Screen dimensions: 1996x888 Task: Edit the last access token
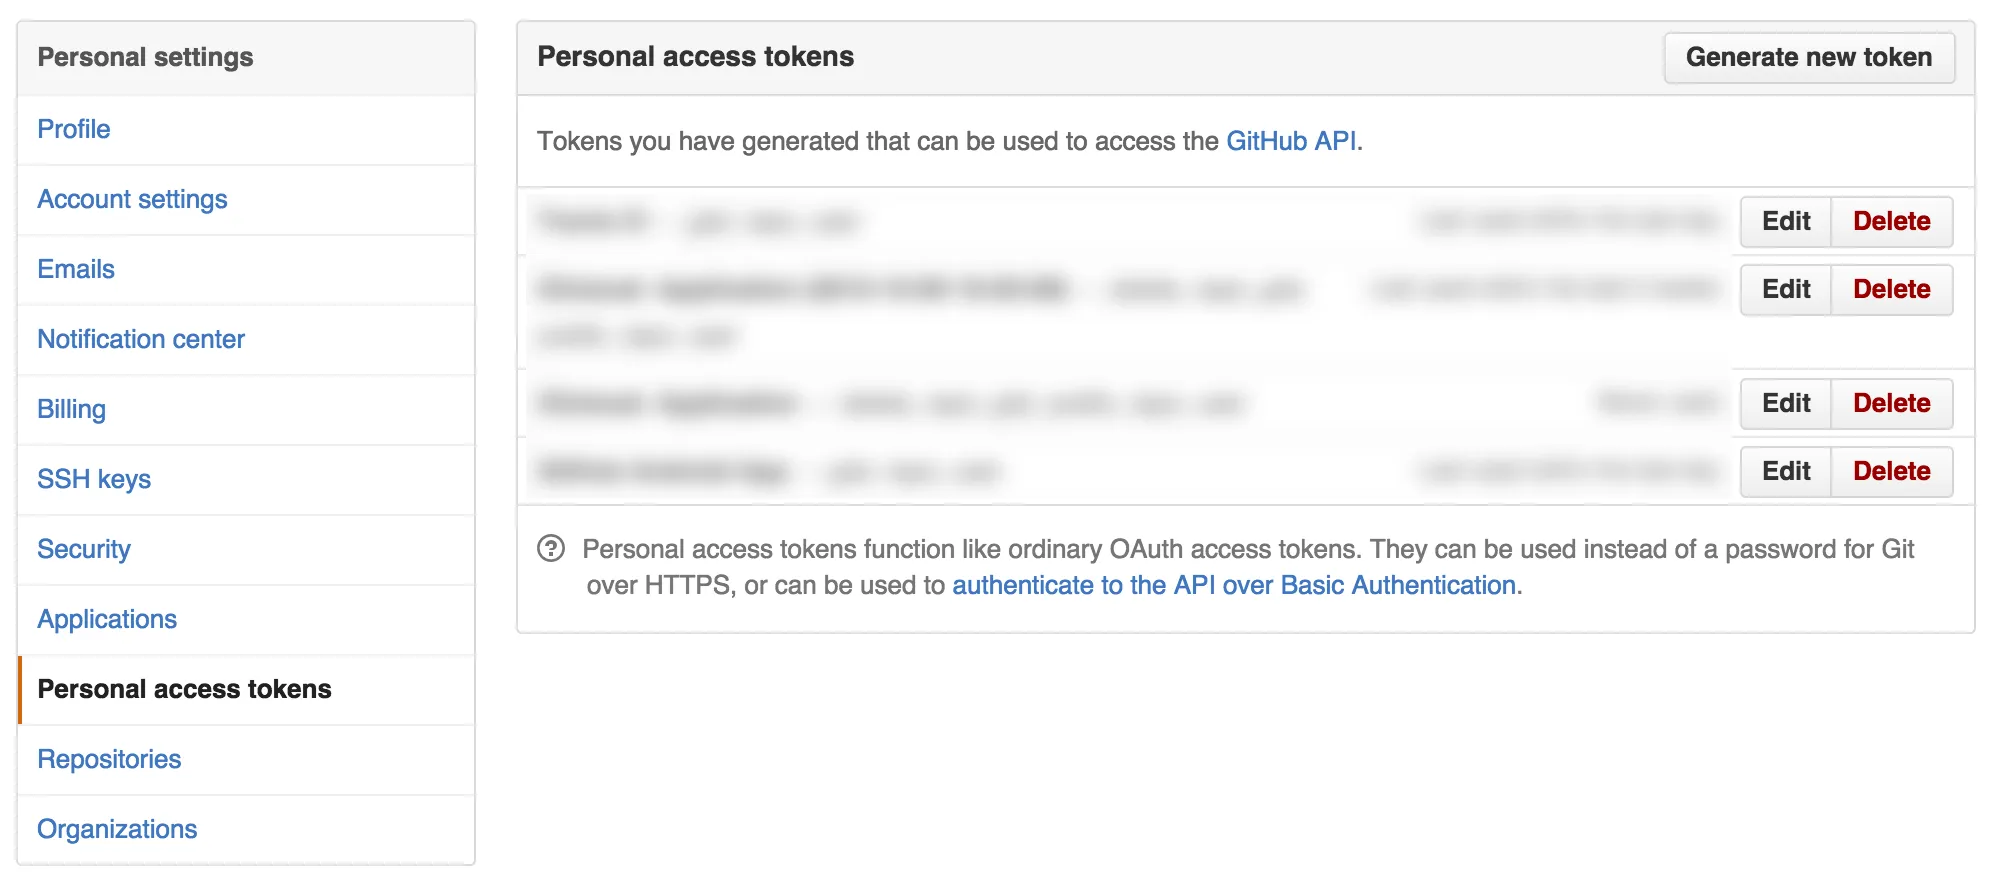(x=1786, y=471)
